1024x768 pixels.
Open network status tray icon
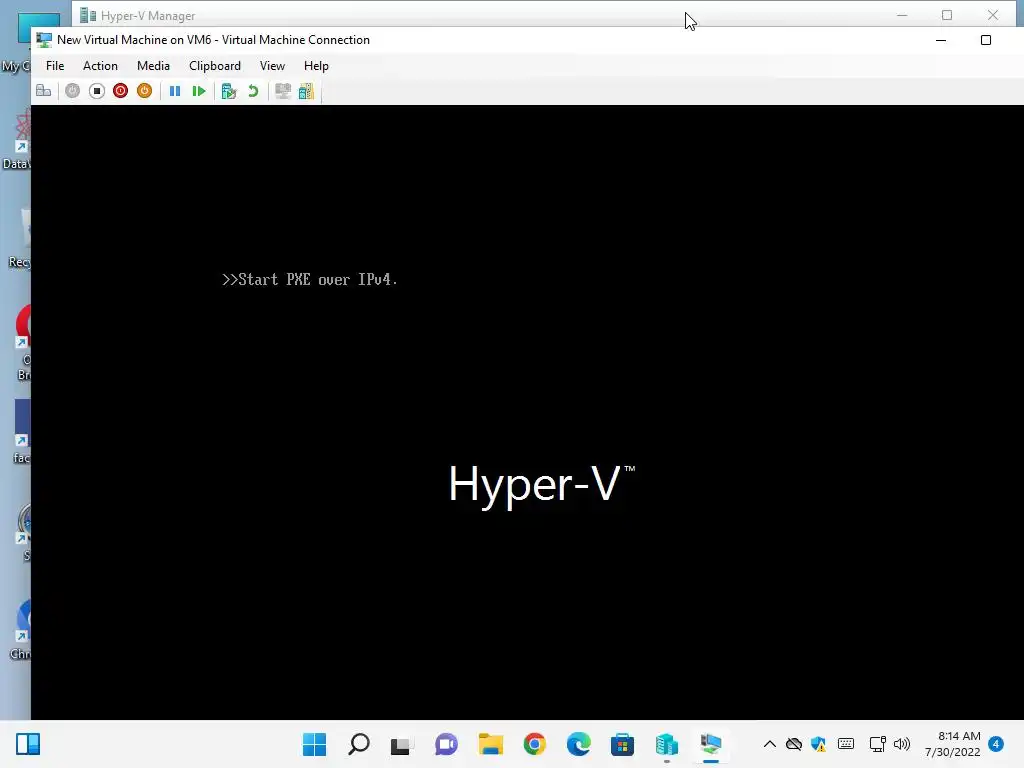tap(878, 744)
